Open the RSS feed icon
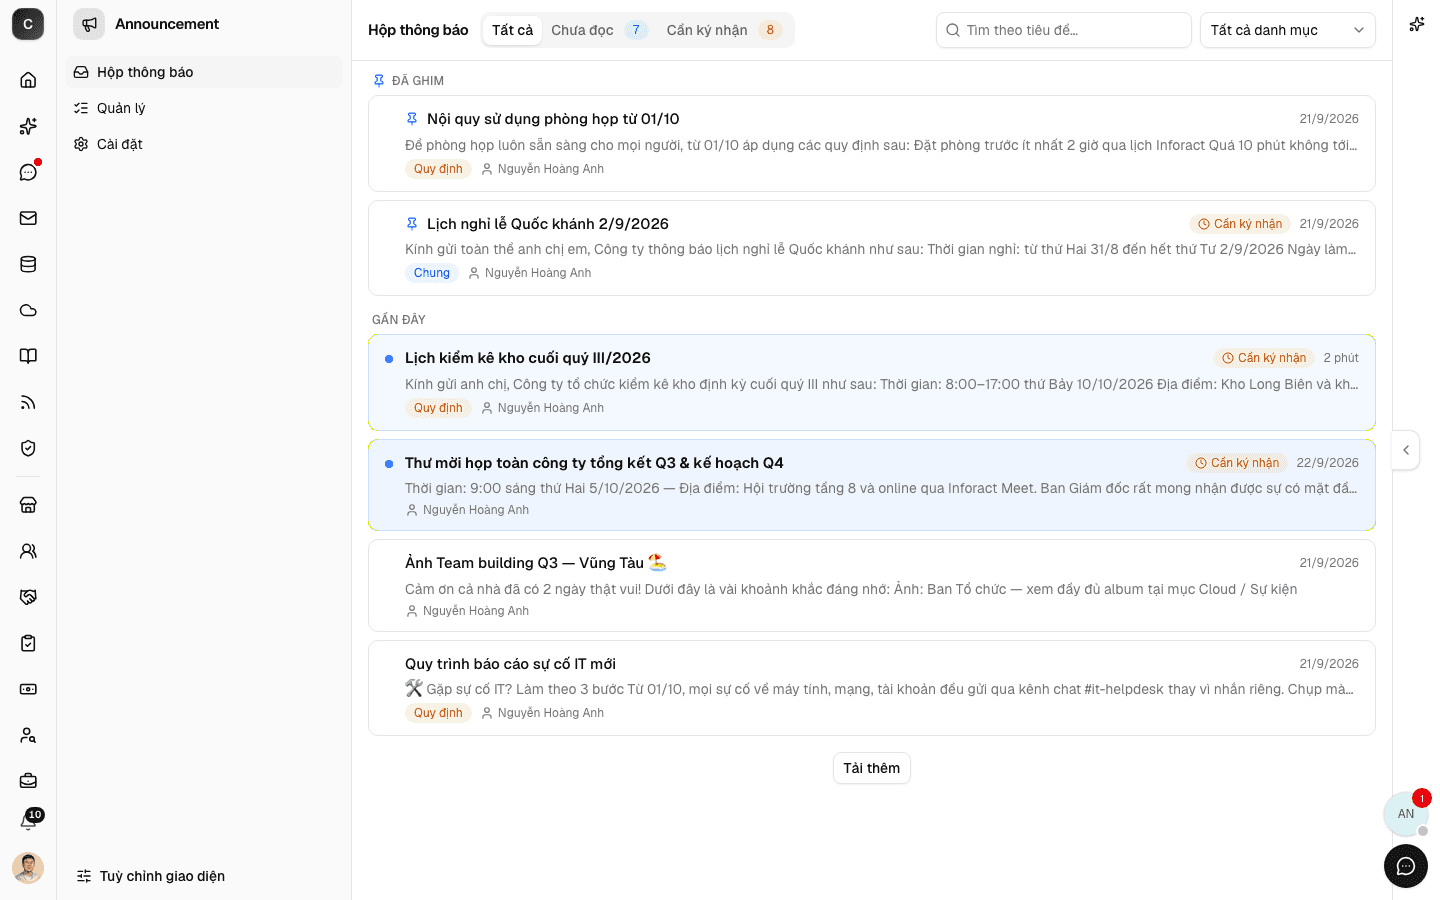Screen dimensions: 1440x900 pos(28,402)
